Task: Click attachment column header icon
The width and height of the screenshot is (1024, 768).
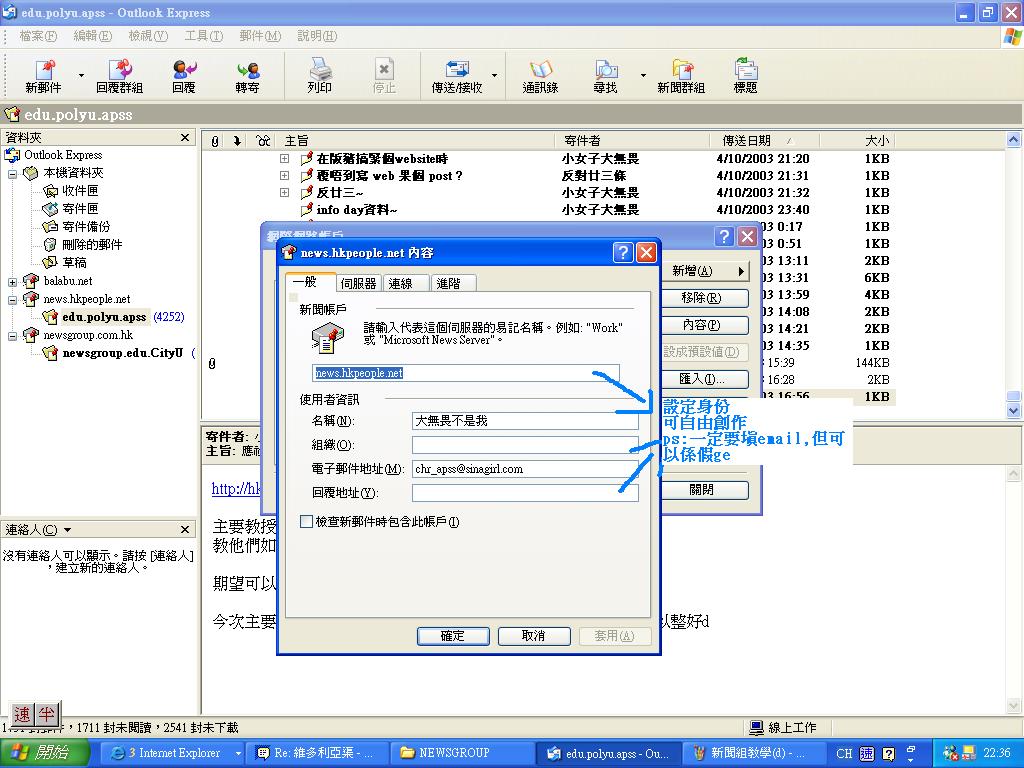Action: [x=215, y=140]
